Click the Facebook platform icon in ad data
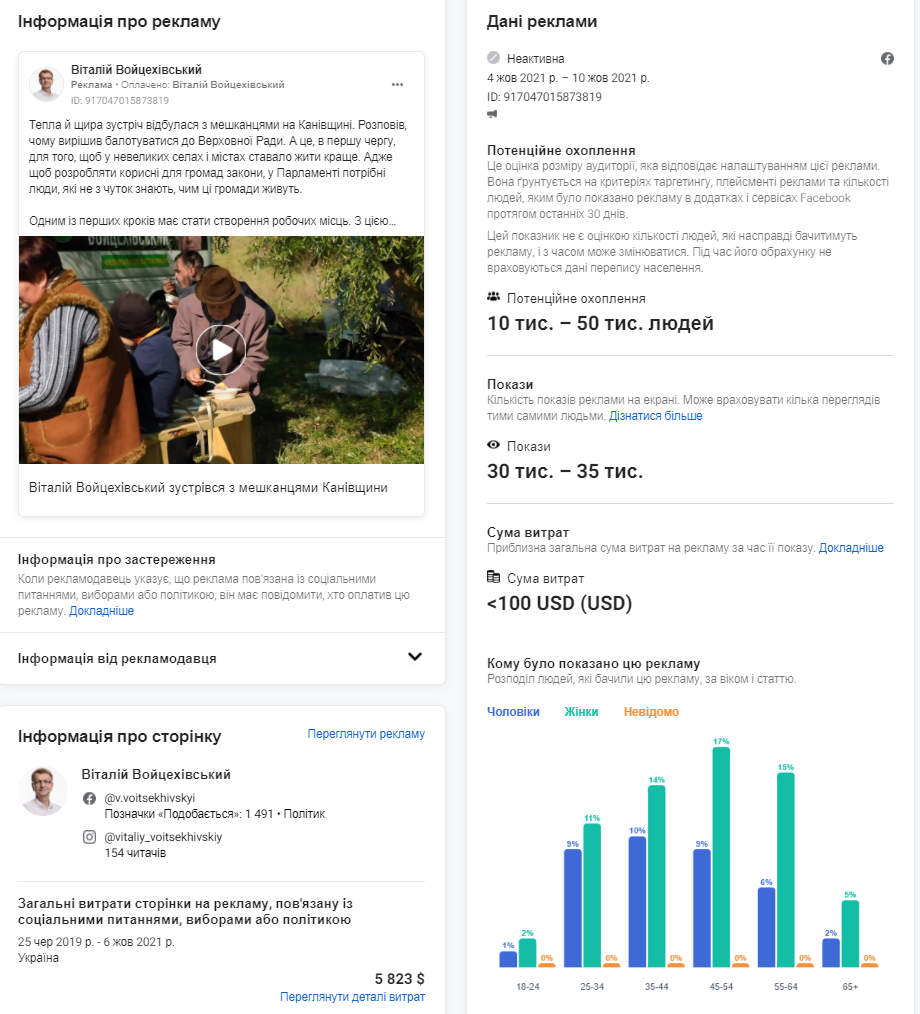 coord(887,59)
